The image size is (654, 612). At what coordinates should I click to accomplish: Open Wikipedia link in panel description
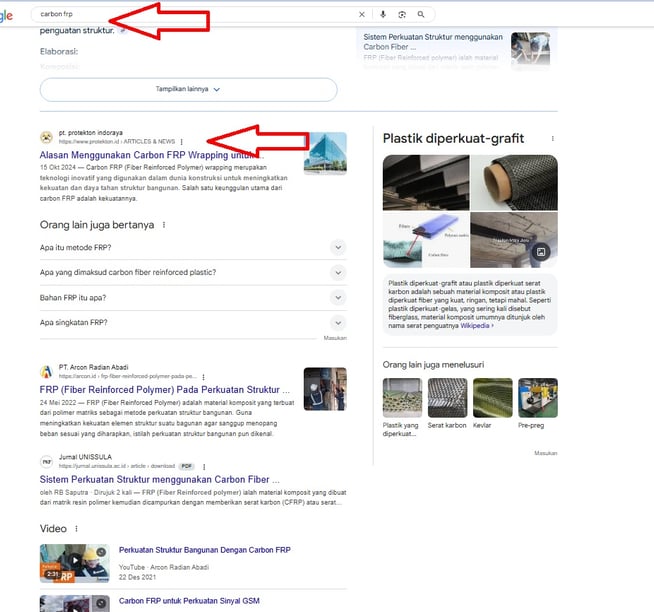[x=477, y=326]
